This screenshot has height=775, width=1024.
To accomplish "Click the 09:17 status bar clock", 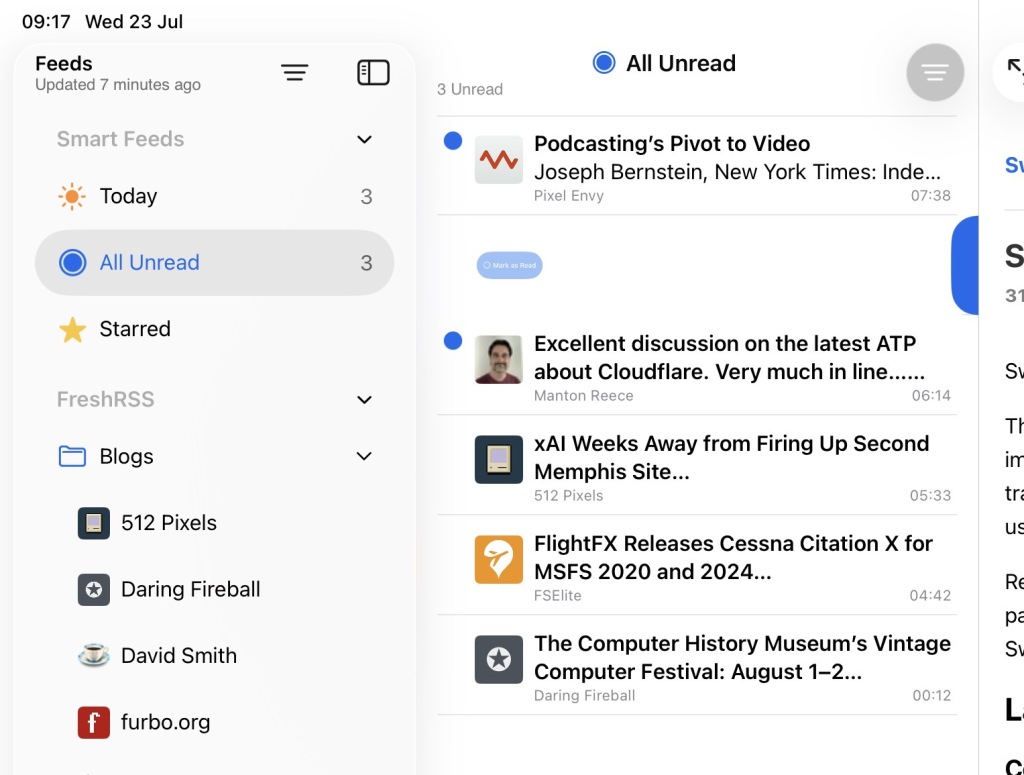I will click(46, 22).
